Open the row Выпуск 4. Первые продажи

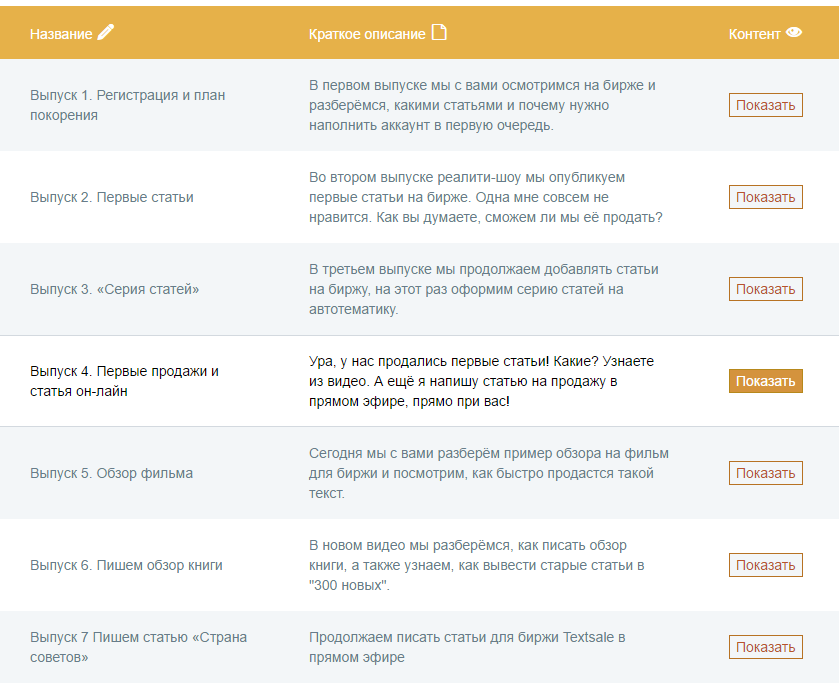(x=419, y=381)
